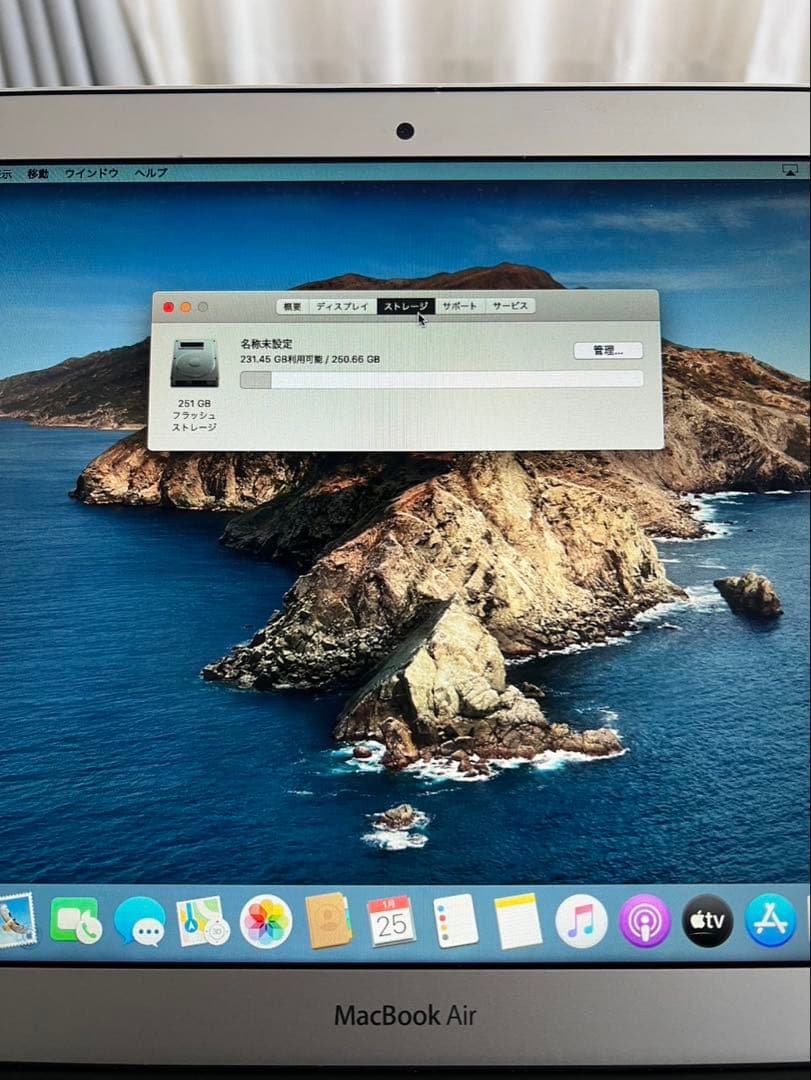Open the Apple TV app
The image size is (811, 1080).
click(705, 920)
